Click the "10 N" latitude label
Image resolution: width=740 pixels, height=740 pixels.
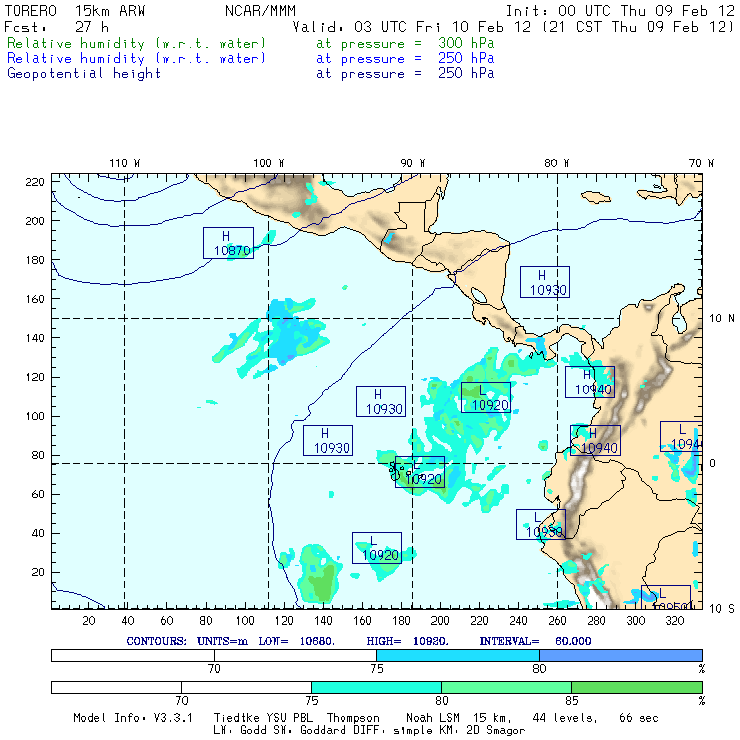click(722, 319)
